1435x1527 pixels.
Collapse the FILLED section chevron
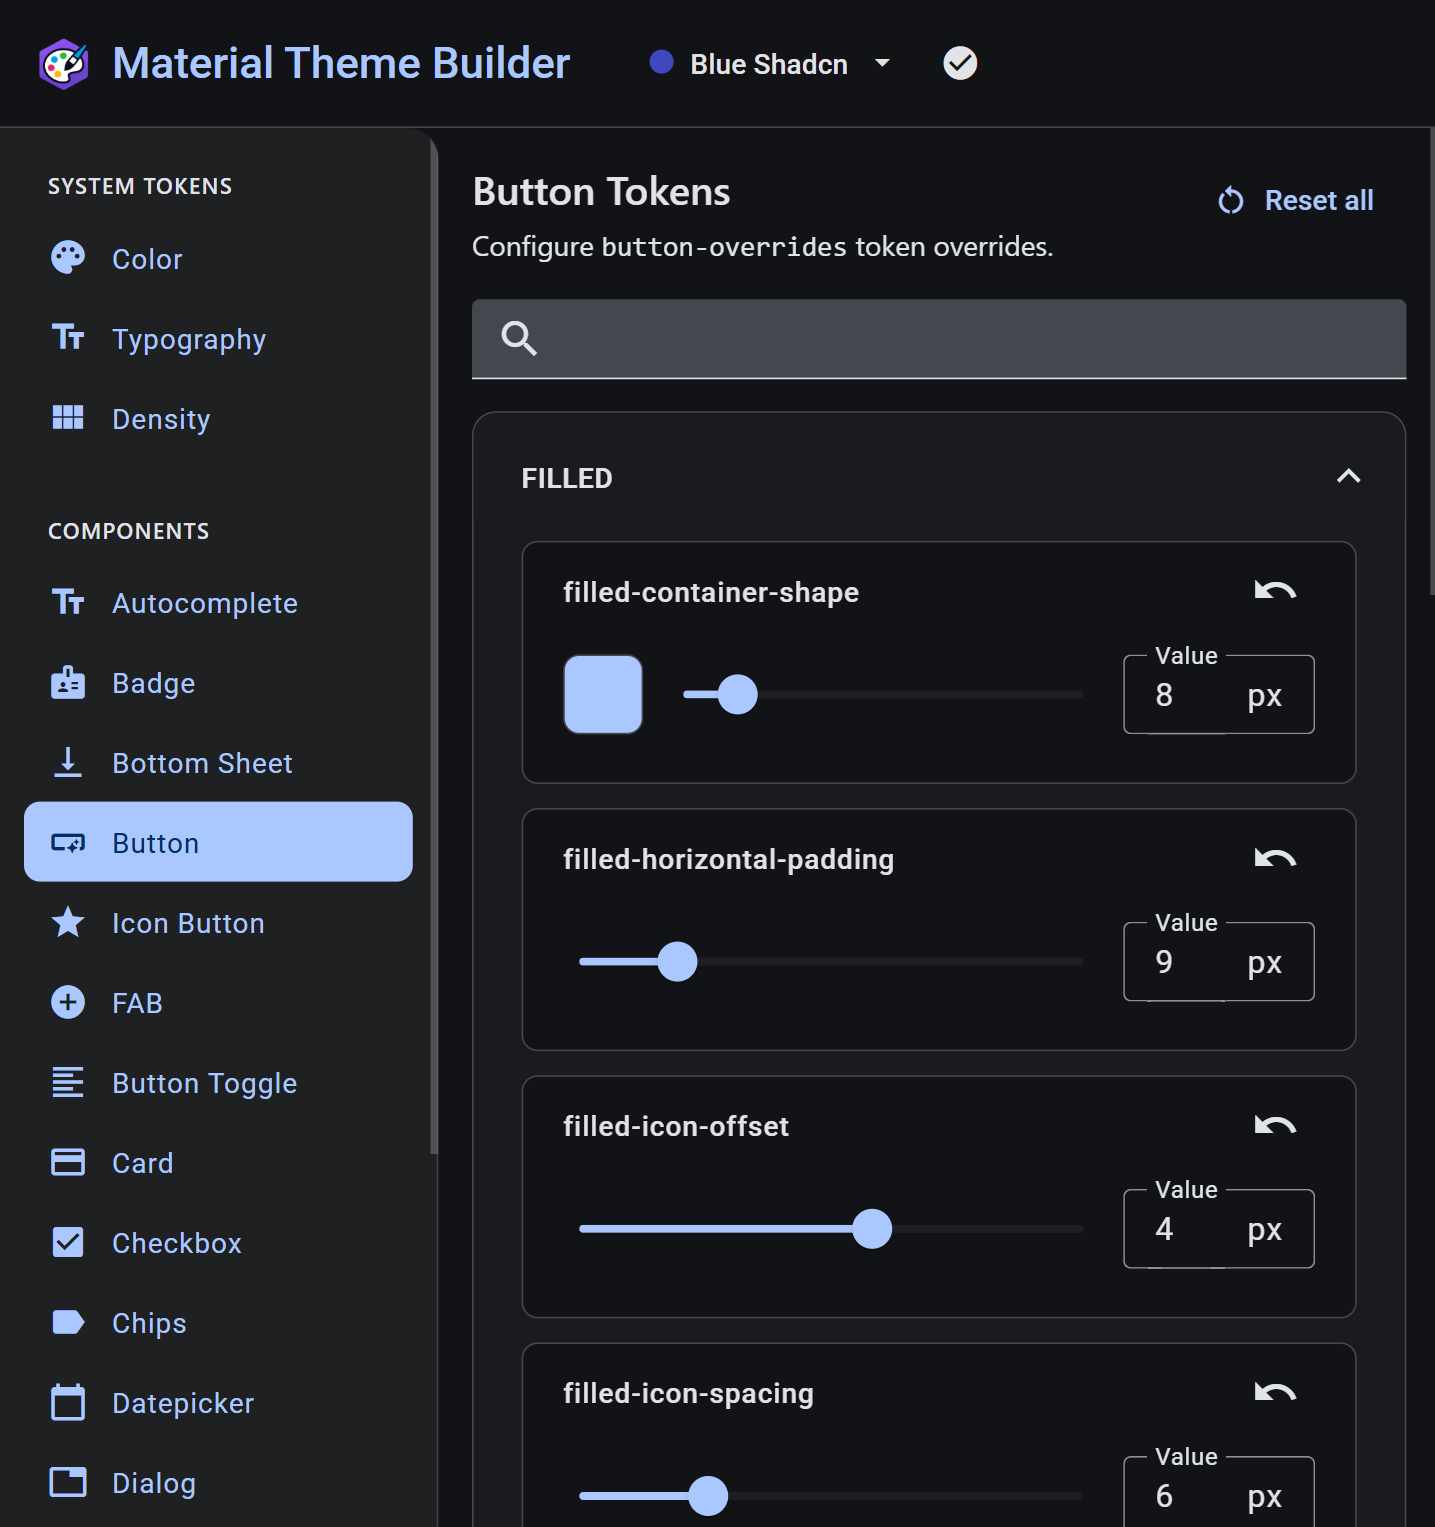pyautogui.click(x=1348, y=477)
